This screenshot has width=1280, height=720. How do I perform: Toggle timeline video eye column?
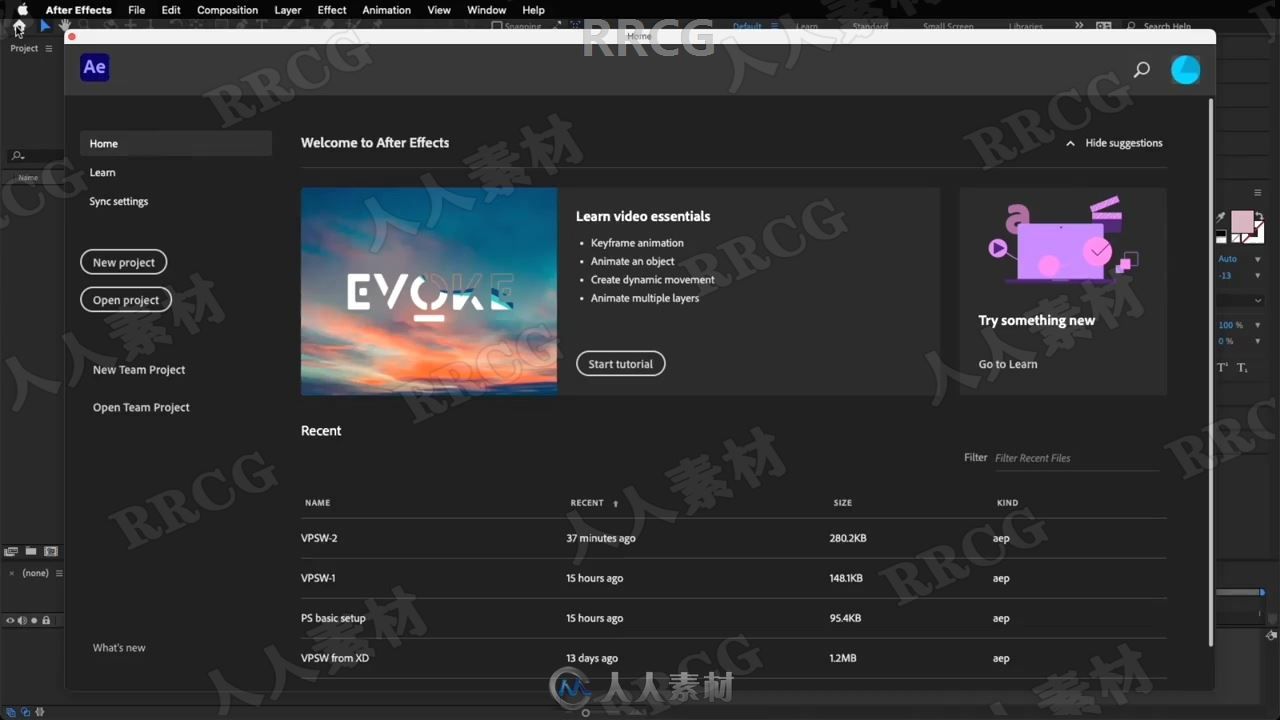click(x=10, y=621)
